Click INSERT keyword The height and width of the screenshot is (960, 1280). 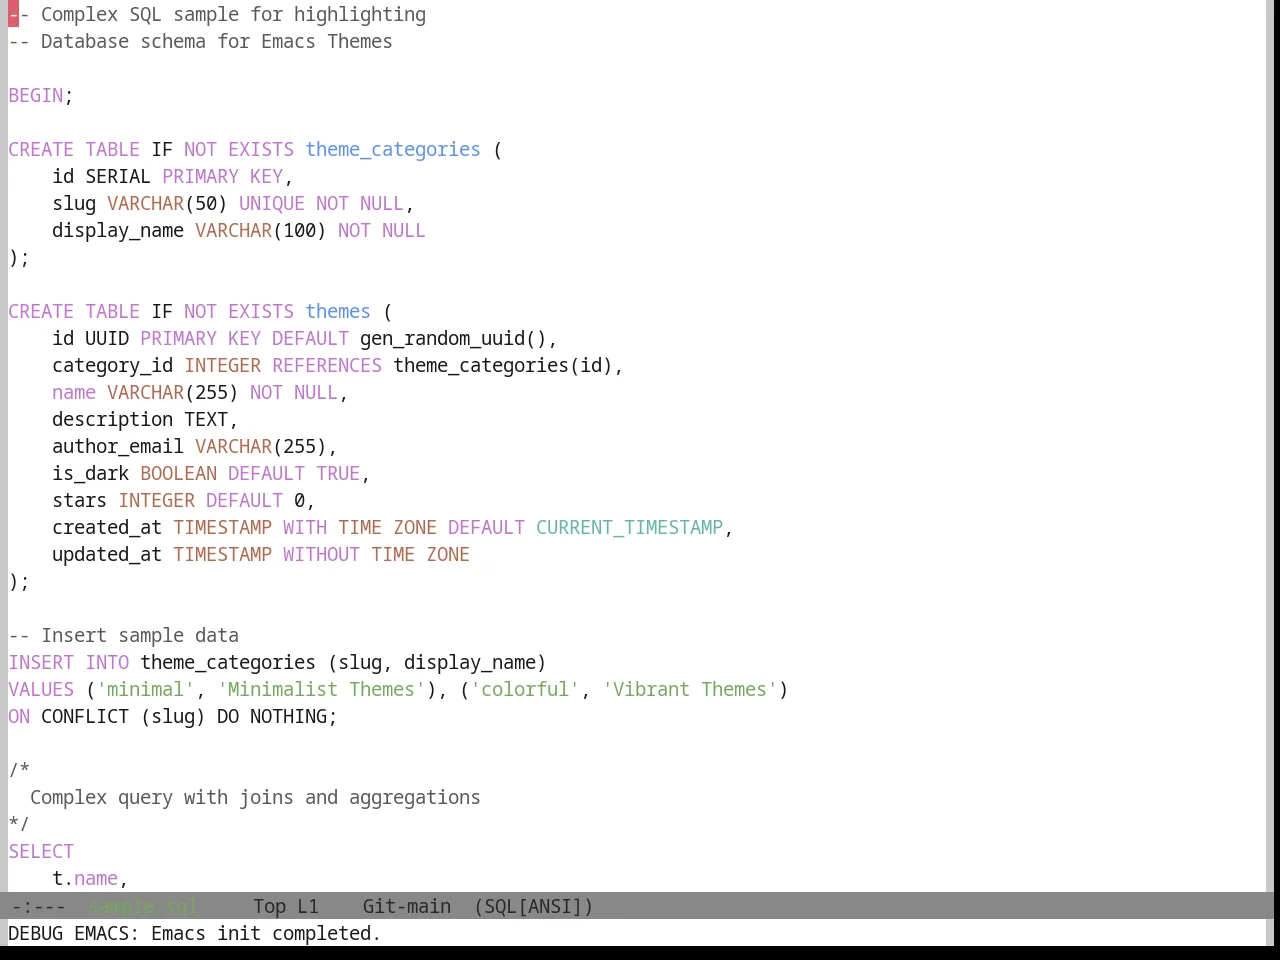tap(41, 662)
